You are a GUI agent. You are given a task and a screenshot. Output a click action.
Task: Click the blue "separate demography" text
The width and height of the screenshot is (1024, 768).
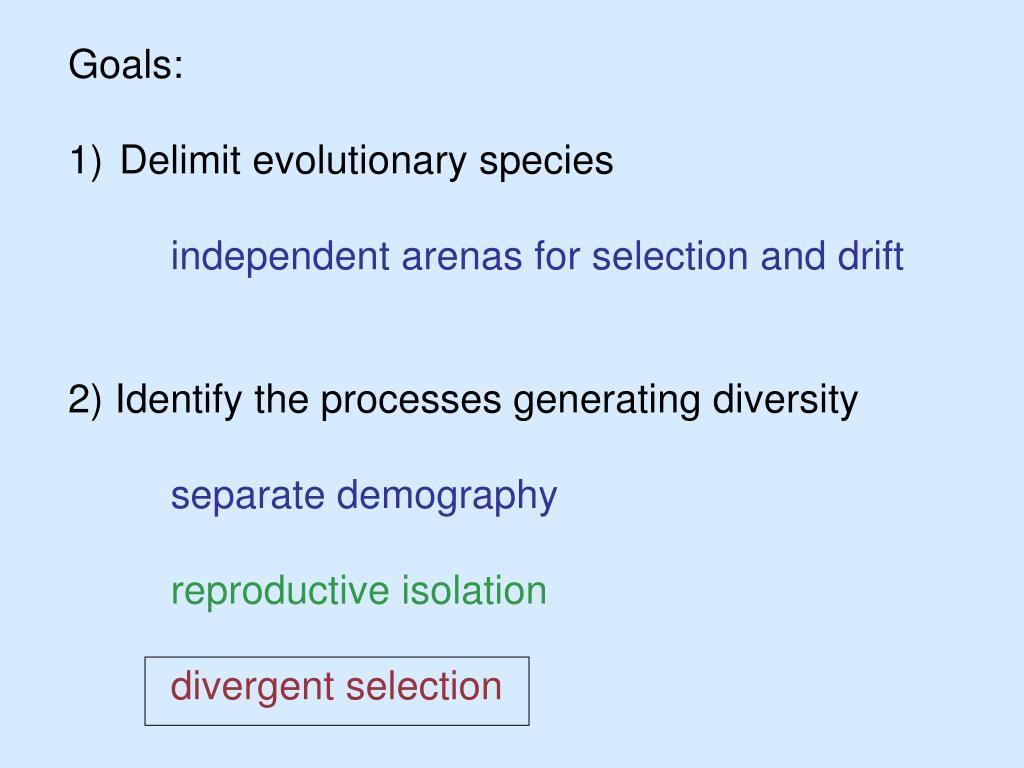364,496
